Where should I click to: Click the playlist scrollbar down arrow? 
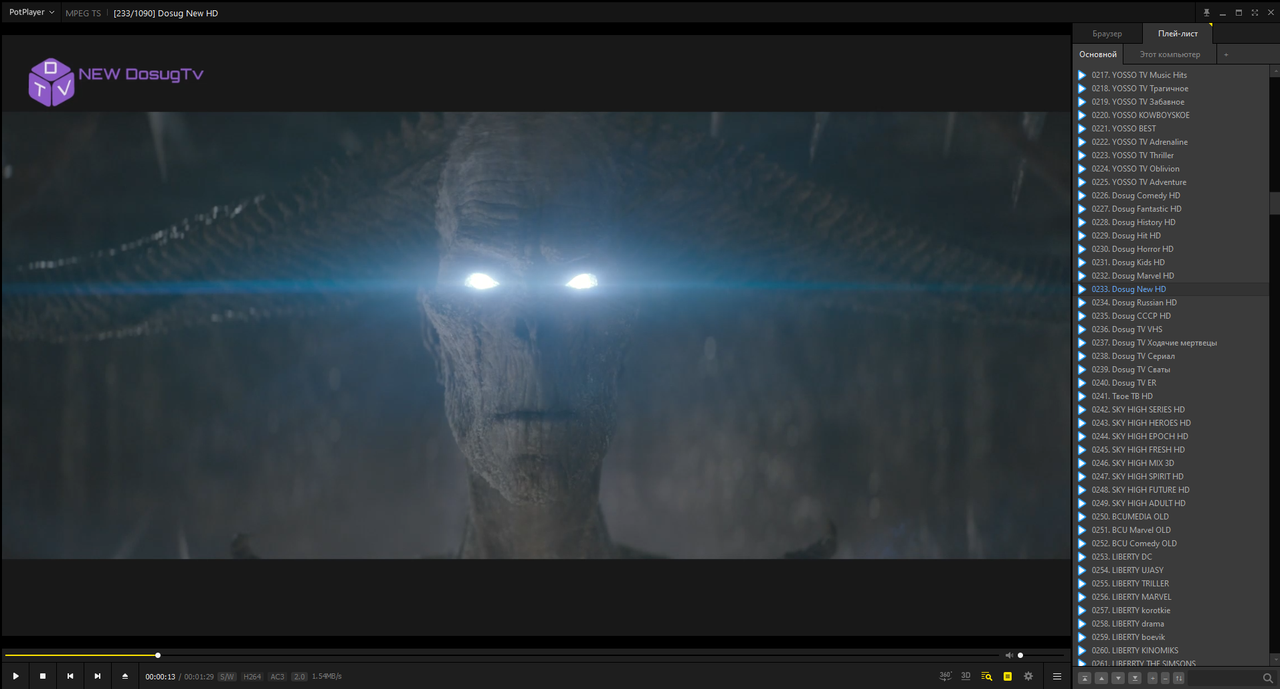pyautogui.click(x=1275, y=660)
